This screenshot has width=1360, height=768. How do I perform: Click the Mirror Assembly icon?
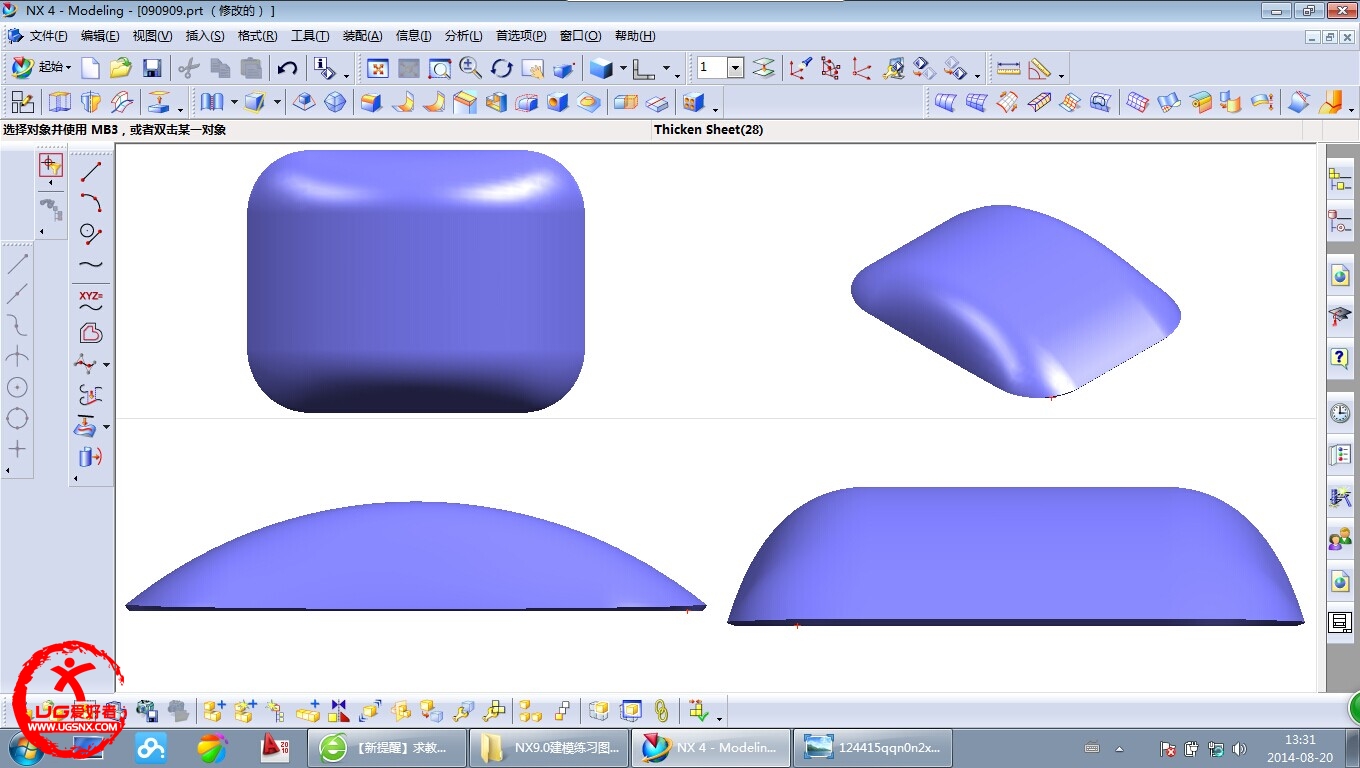coord(339,711)
